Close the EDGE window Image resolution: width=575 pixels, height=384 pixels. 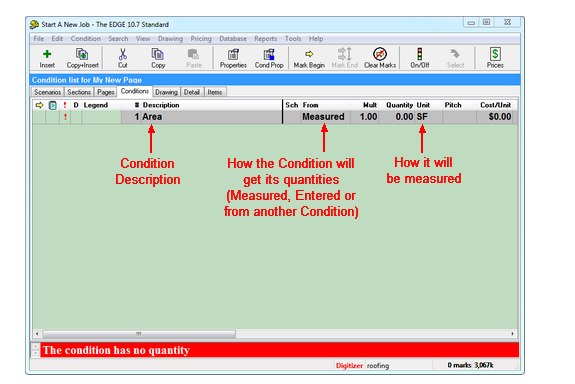(507, 22)
